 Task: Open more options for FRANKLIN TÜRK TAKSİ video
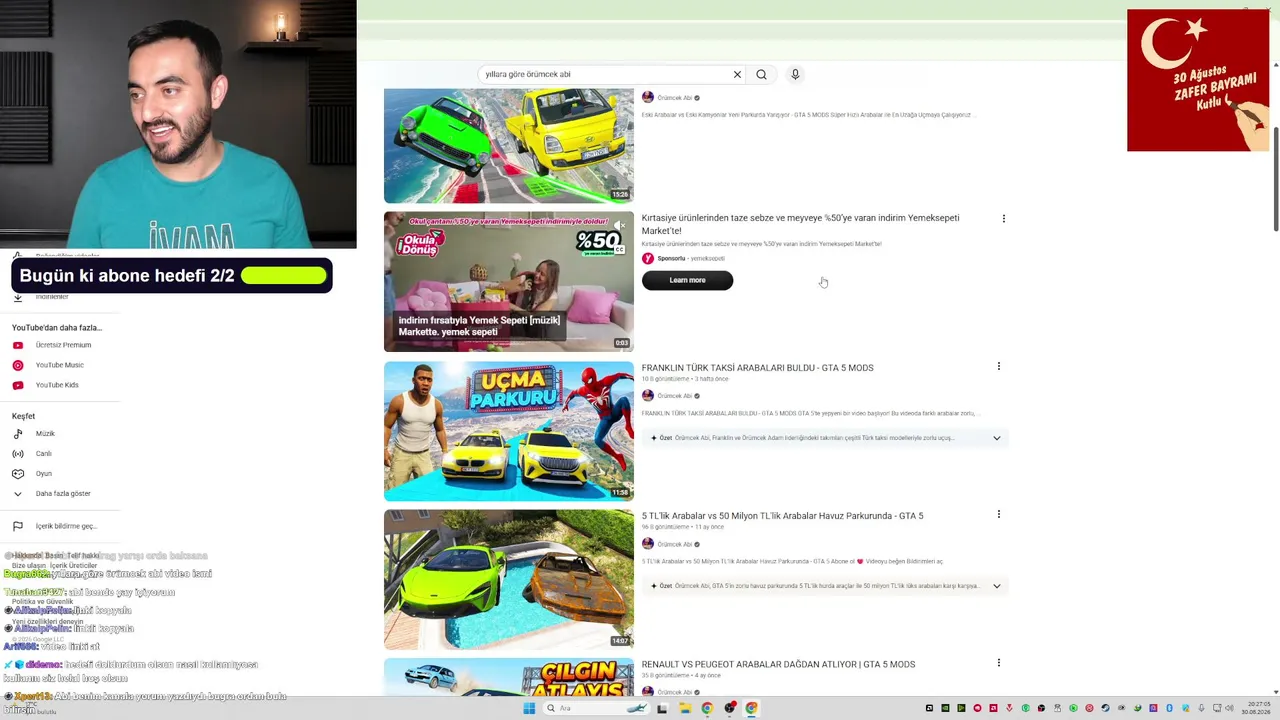coord(998,366)
